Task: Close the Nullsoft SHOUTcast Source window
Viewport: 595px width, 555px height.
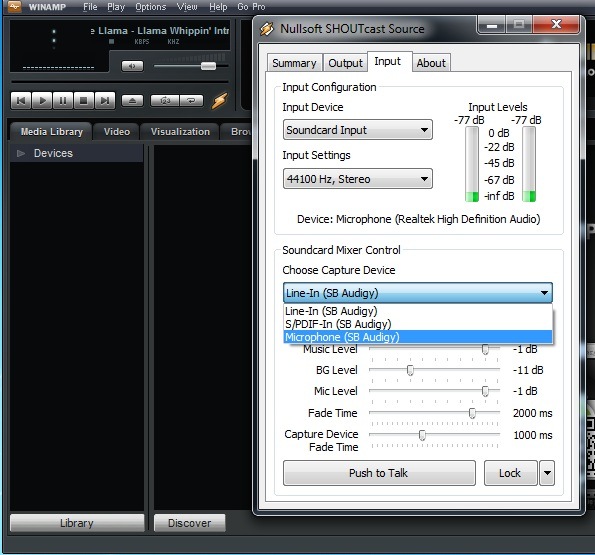Action: [x=556, y=25]
